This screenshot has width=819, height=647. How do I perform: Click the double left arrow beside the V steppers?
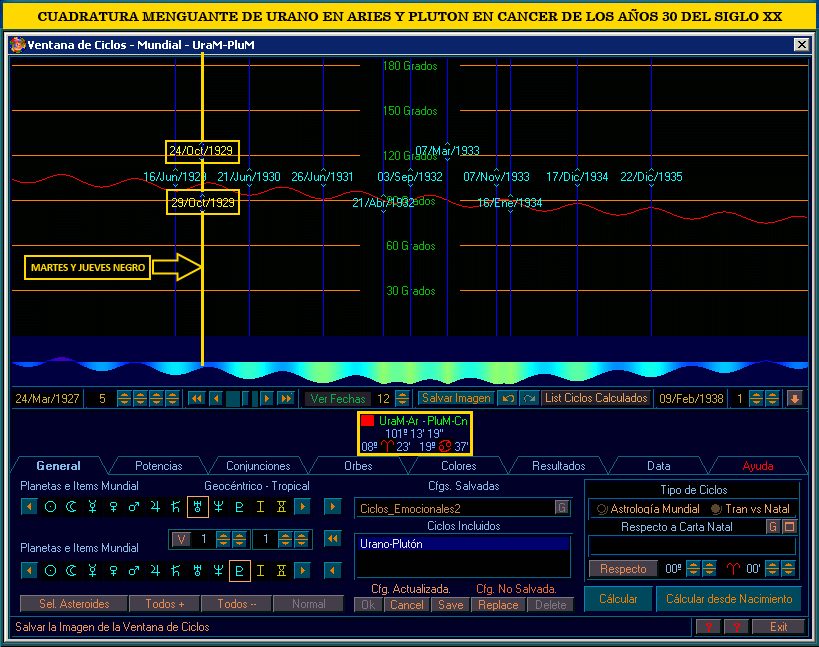[333, 538]
